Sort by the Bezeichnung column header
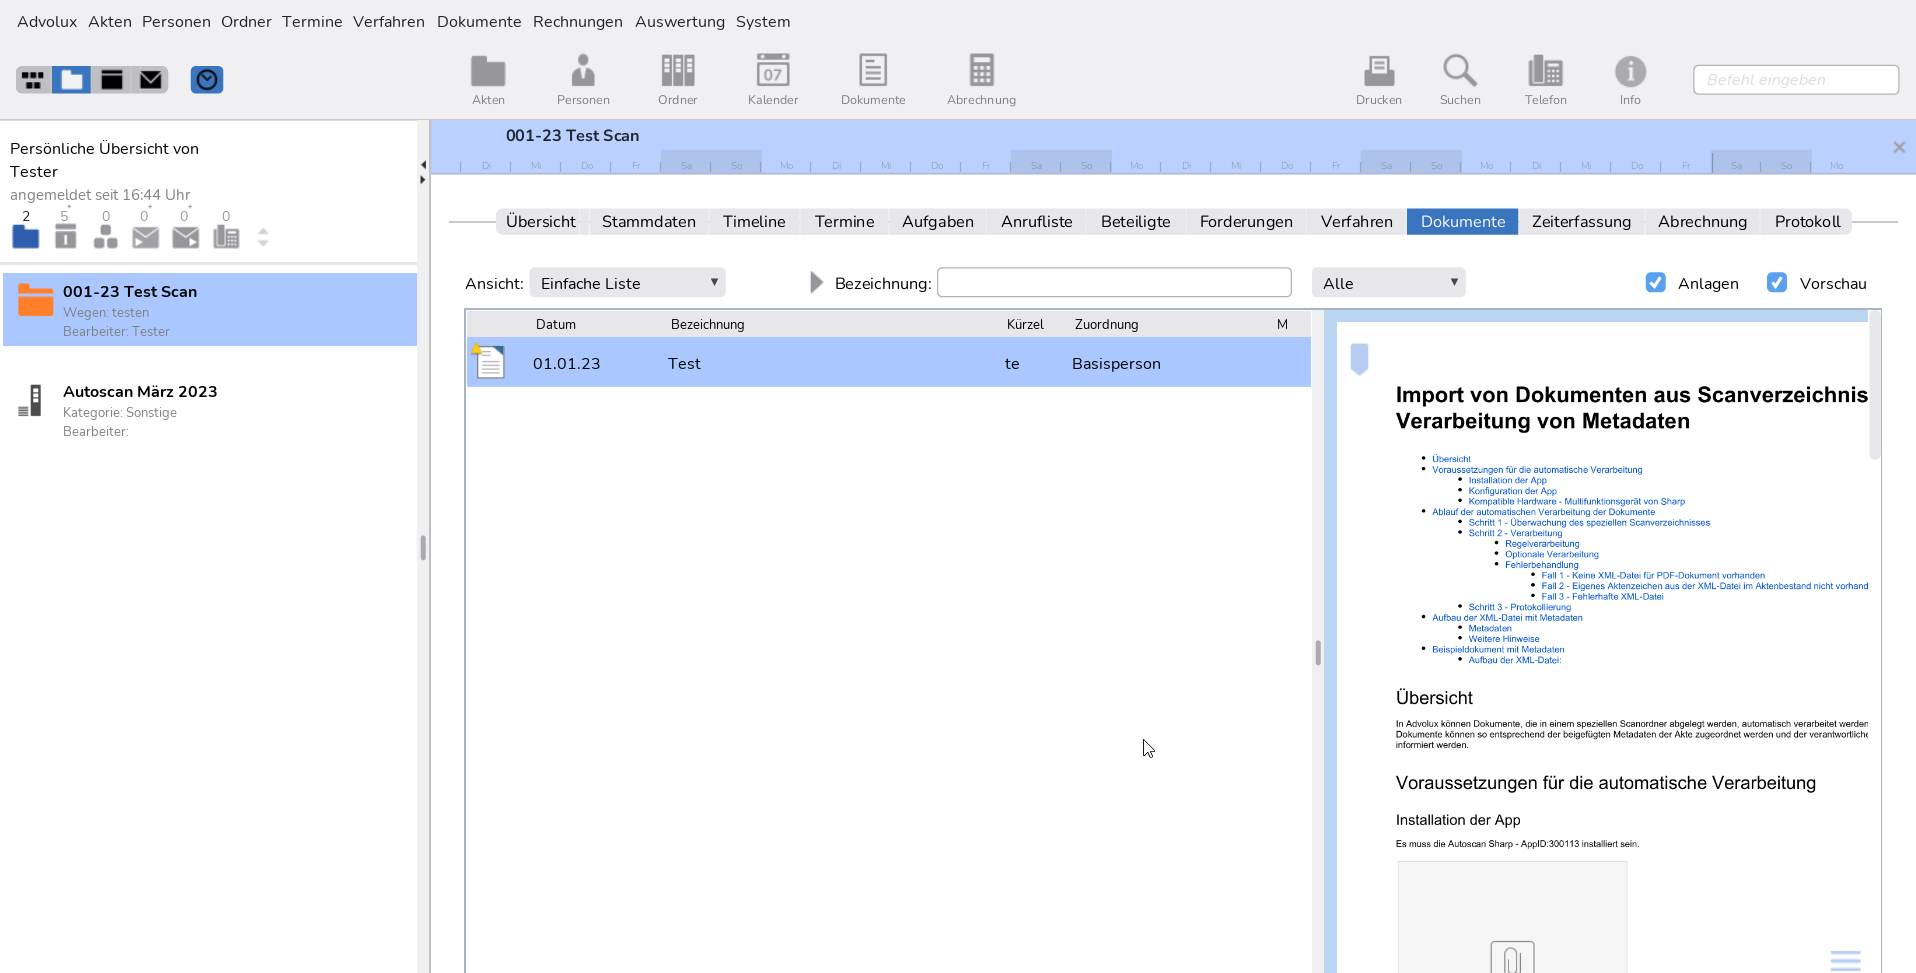The height and width of the screenshot is (973, 1916). [x=707, y=324]
